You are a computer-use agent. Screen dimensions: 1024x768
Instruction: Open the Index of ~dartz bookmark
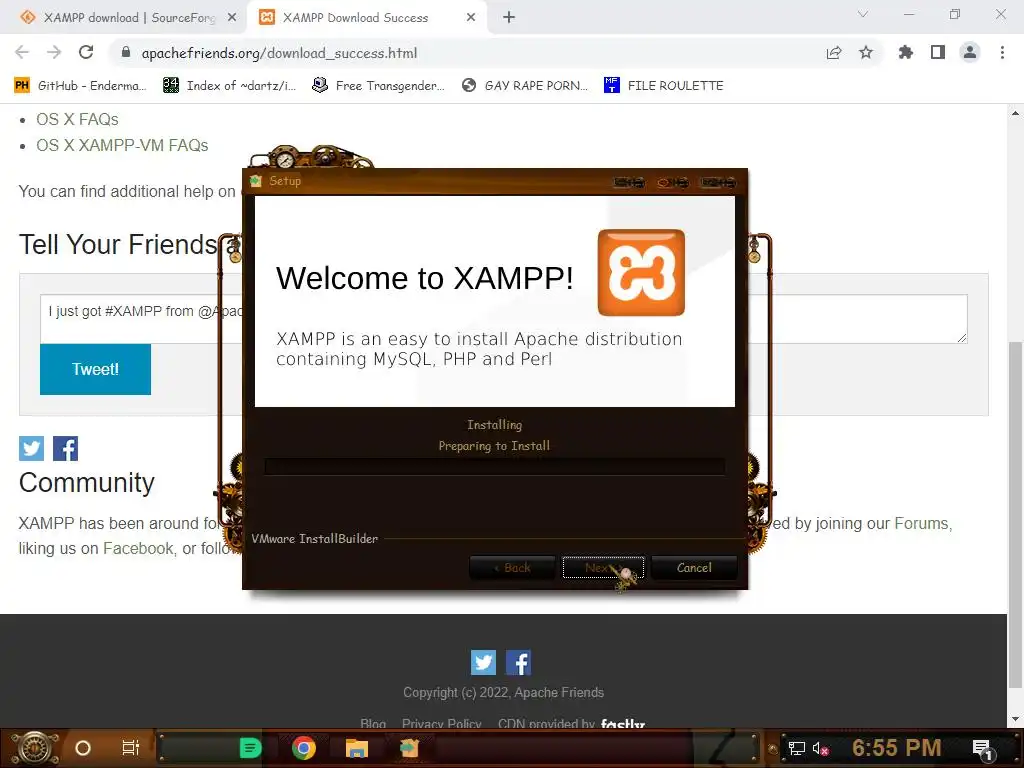click(230, 86)
